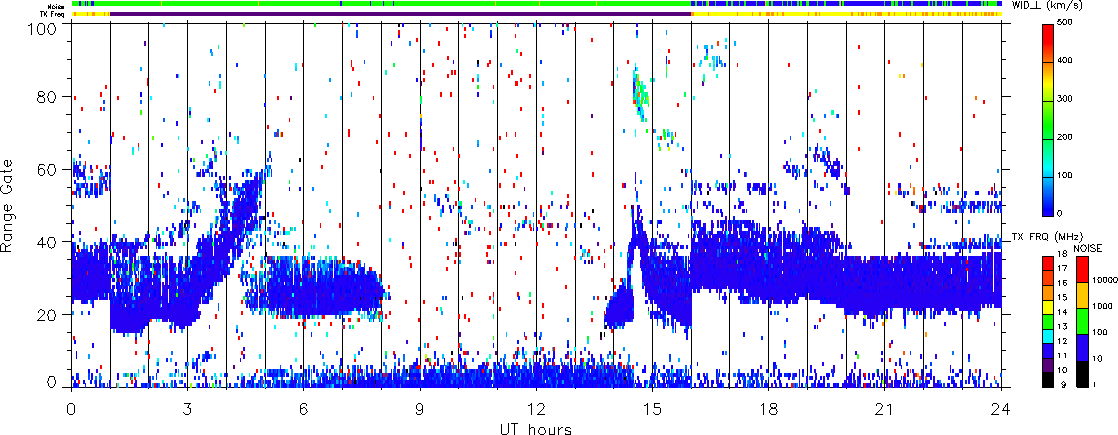Click the spectral width rainbow color bar
Viewport: 1118px width, 435px height.
[1048, 120]
